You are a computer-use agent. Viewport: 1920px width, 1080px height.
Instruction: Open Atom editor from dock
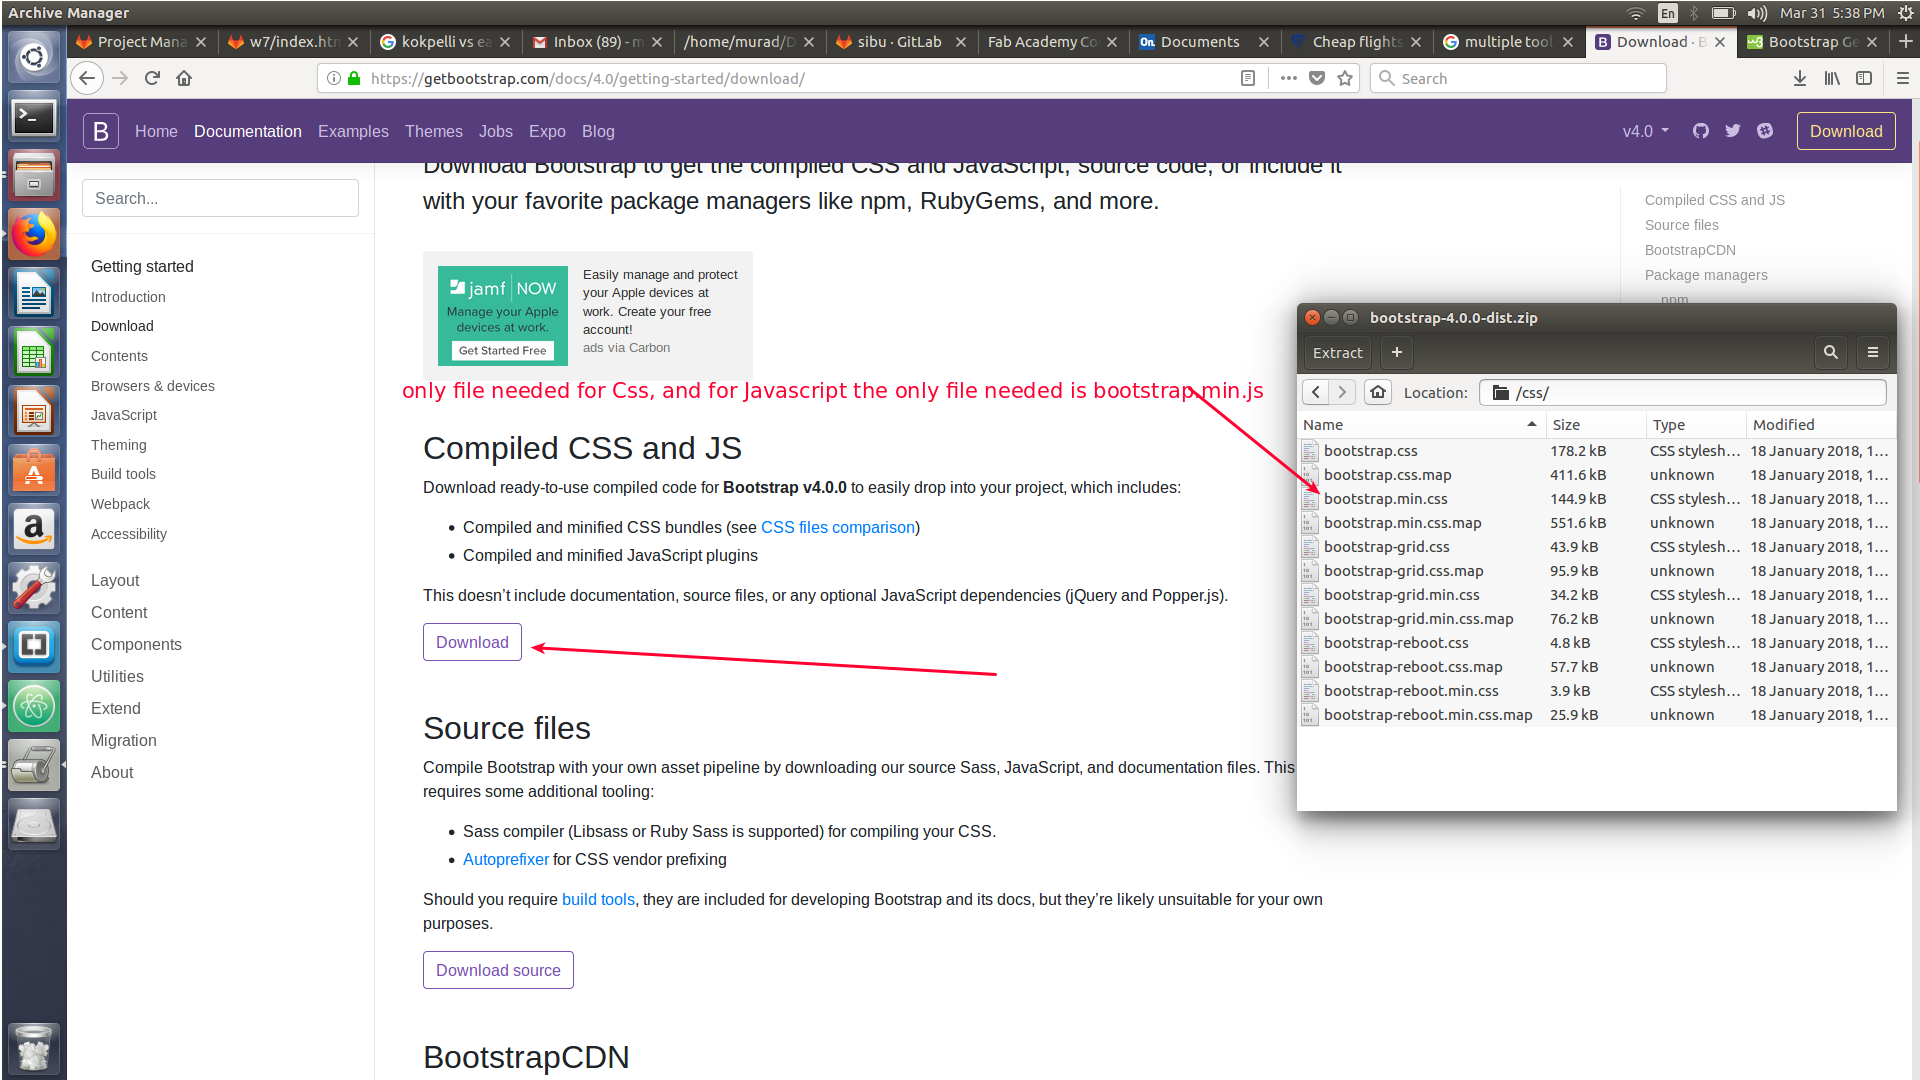(x=34, y=706)
